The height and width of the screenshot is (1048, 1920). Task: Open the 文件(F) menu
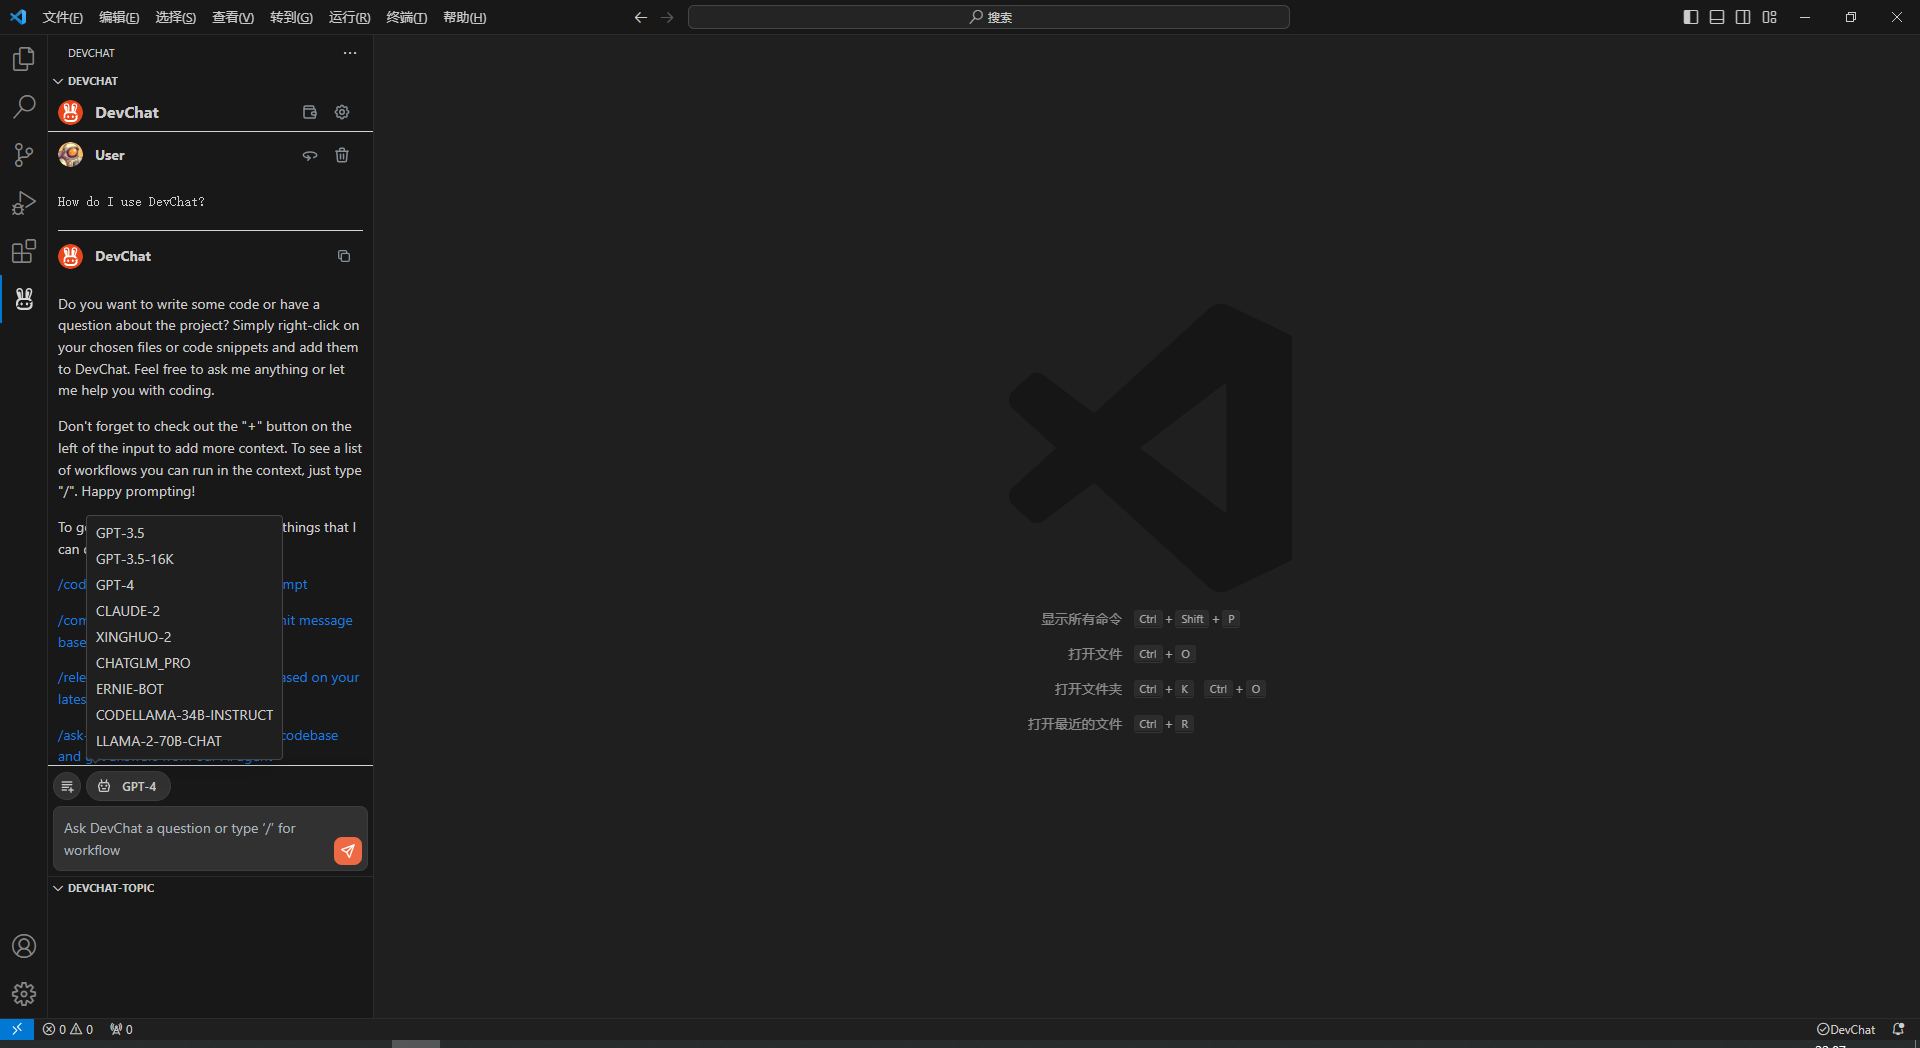coord(63,17)
